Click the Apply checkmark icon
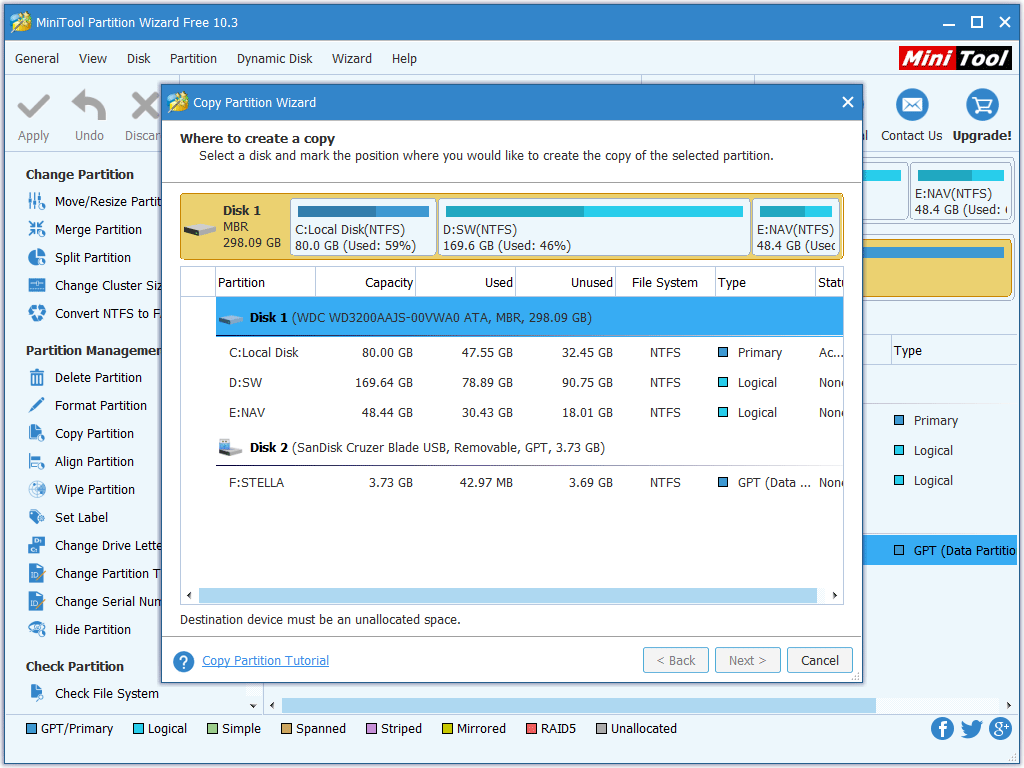 [33, 106]
